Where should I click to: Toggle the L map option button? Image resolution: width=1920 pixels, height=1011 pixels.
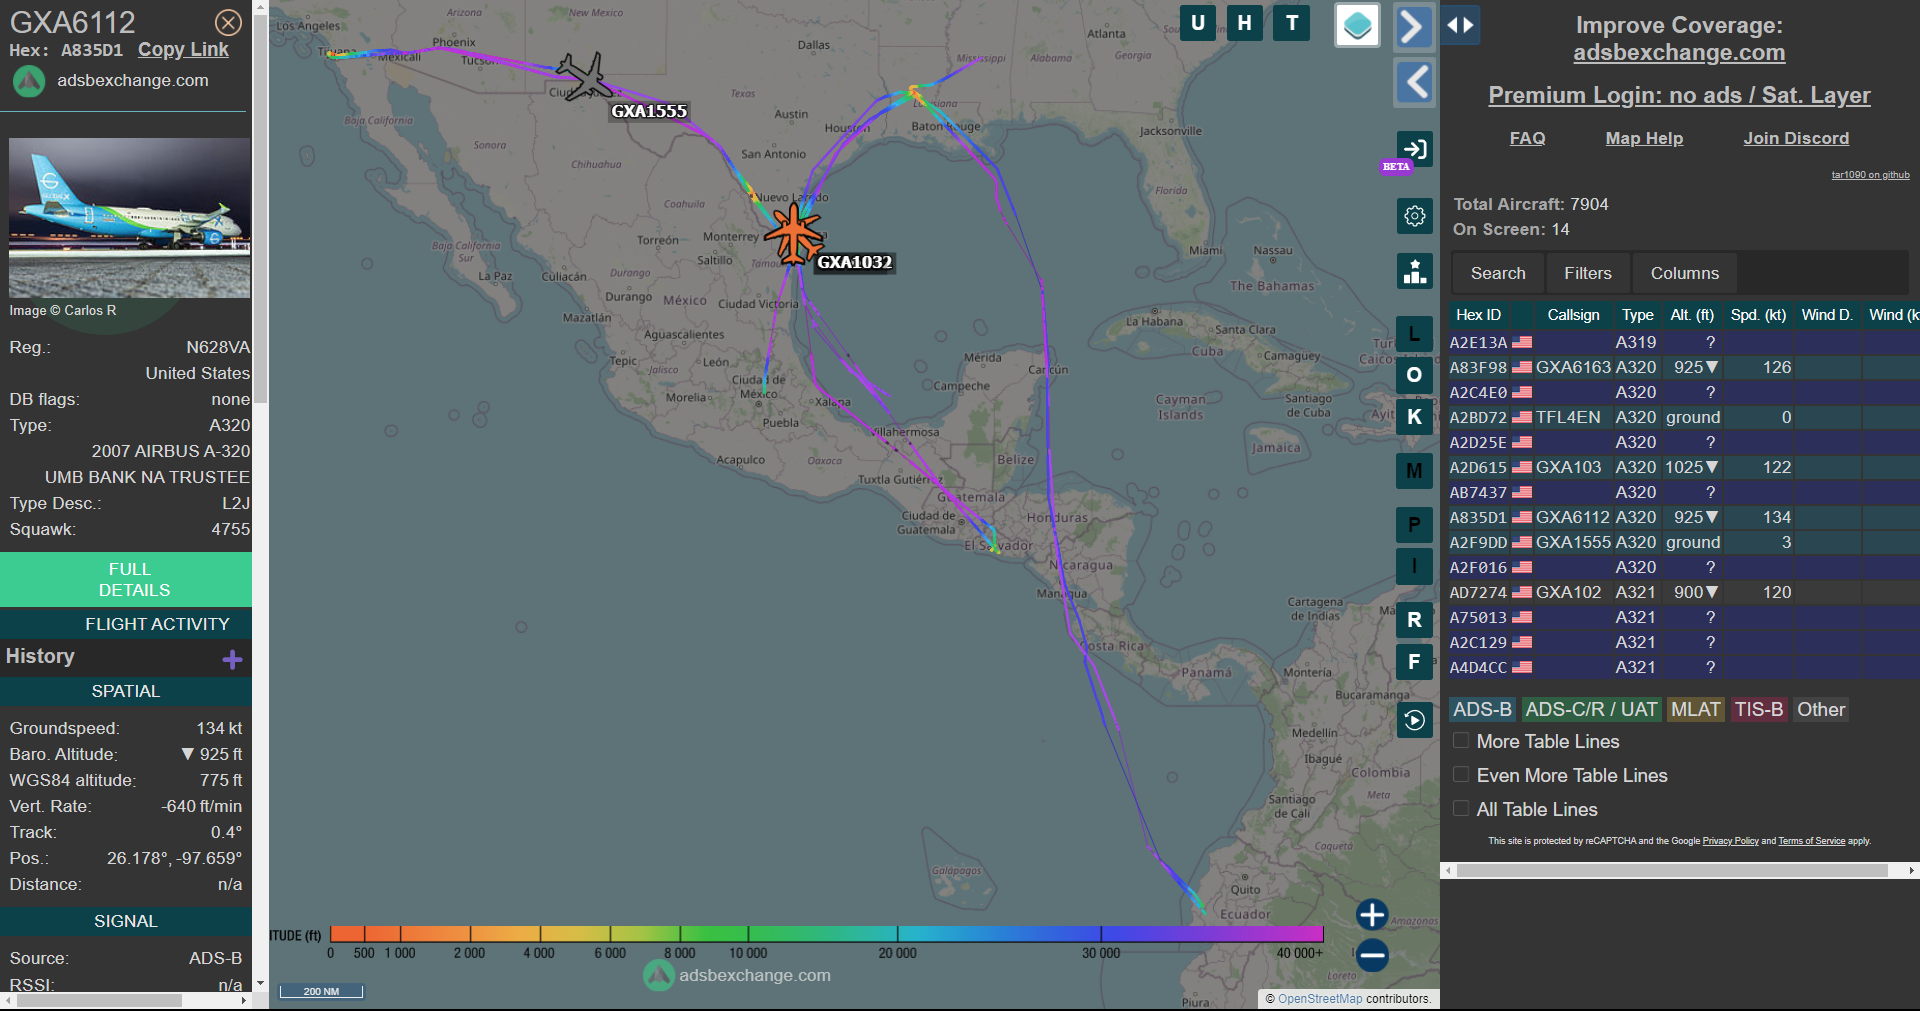pos(1414,334)
